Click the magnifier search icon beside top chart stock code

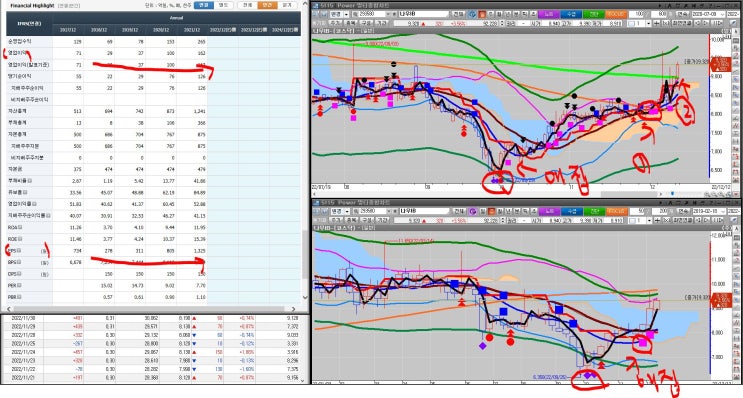coord(355,14)
